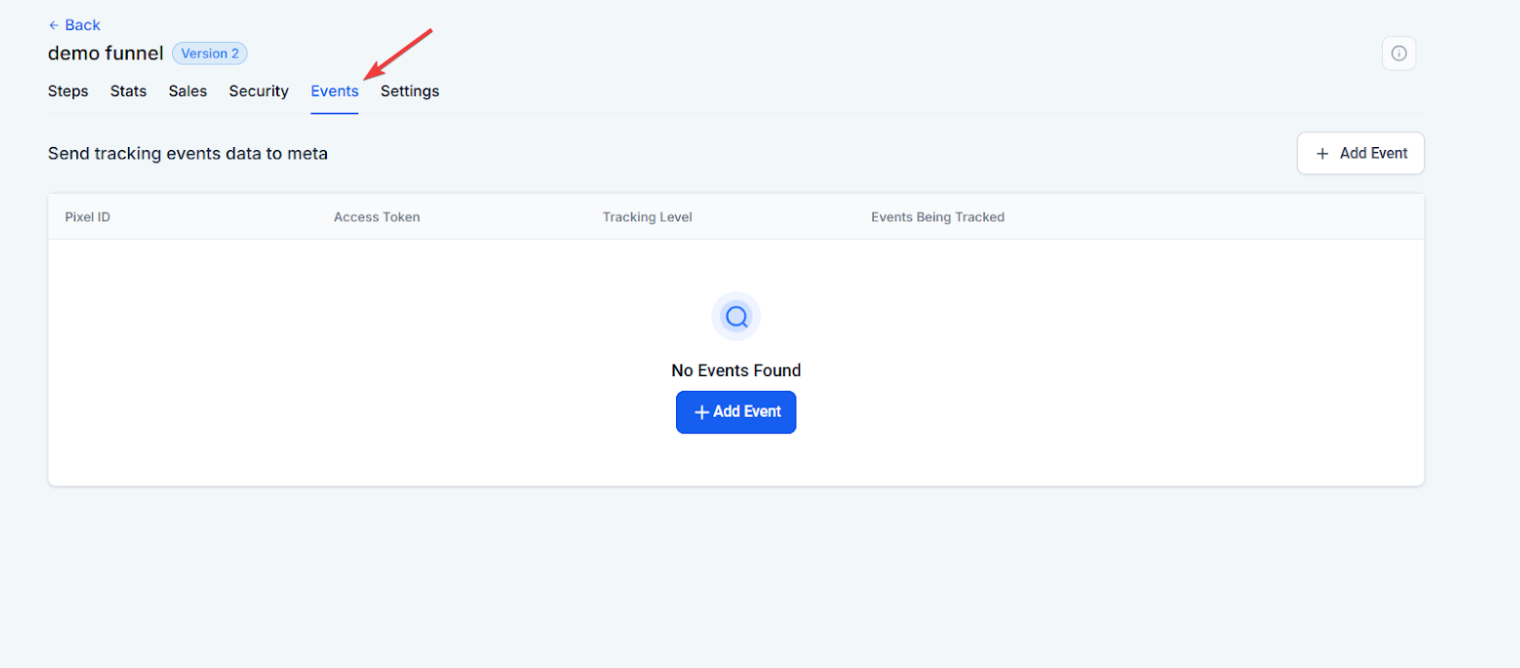
Task: Click the Access Token column header
Action: (377, 217)
